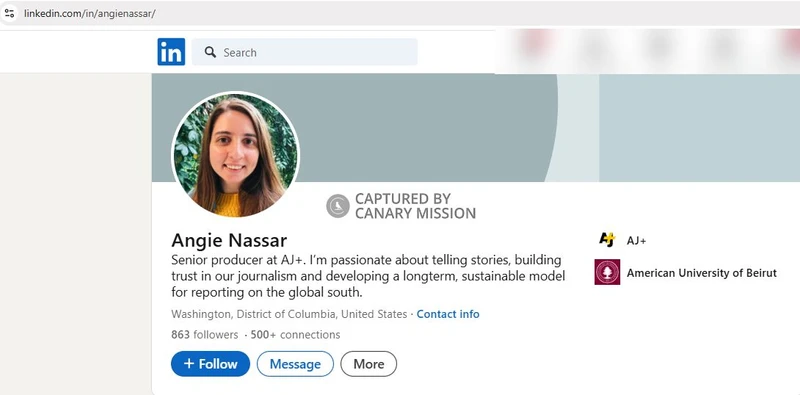Open American University of Beirut link
The height and width of the screenshot is (395, 800).
coord(702,273)
